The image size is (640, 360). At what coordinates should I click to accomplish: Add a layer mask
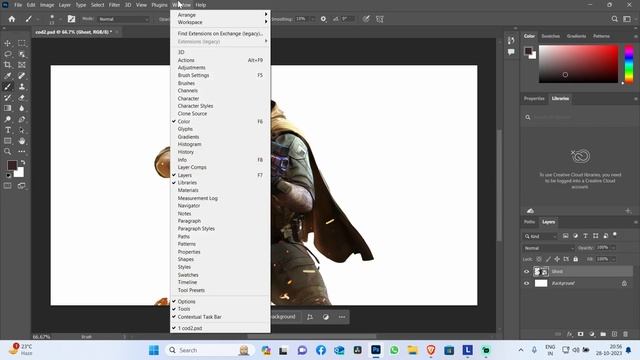pyautogui.click(x=580, y=334)
